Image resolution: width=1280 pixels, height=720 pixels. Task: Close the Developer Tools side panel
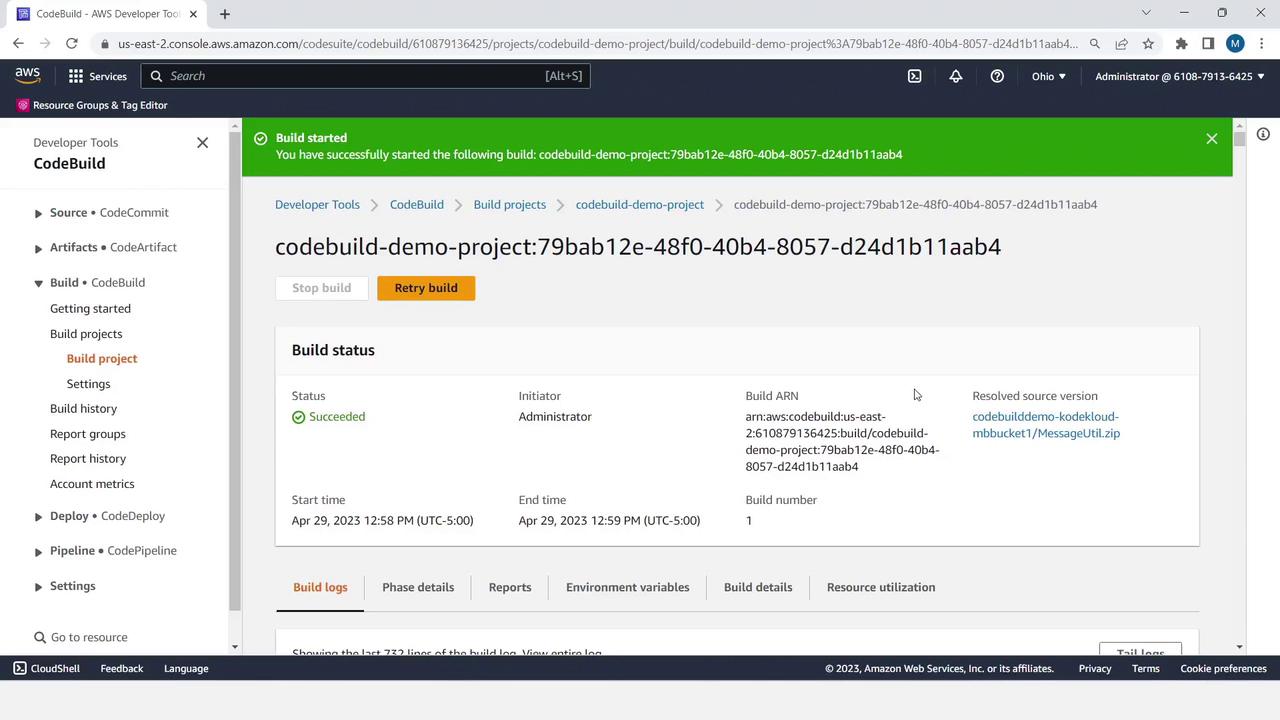coord(202,143)
